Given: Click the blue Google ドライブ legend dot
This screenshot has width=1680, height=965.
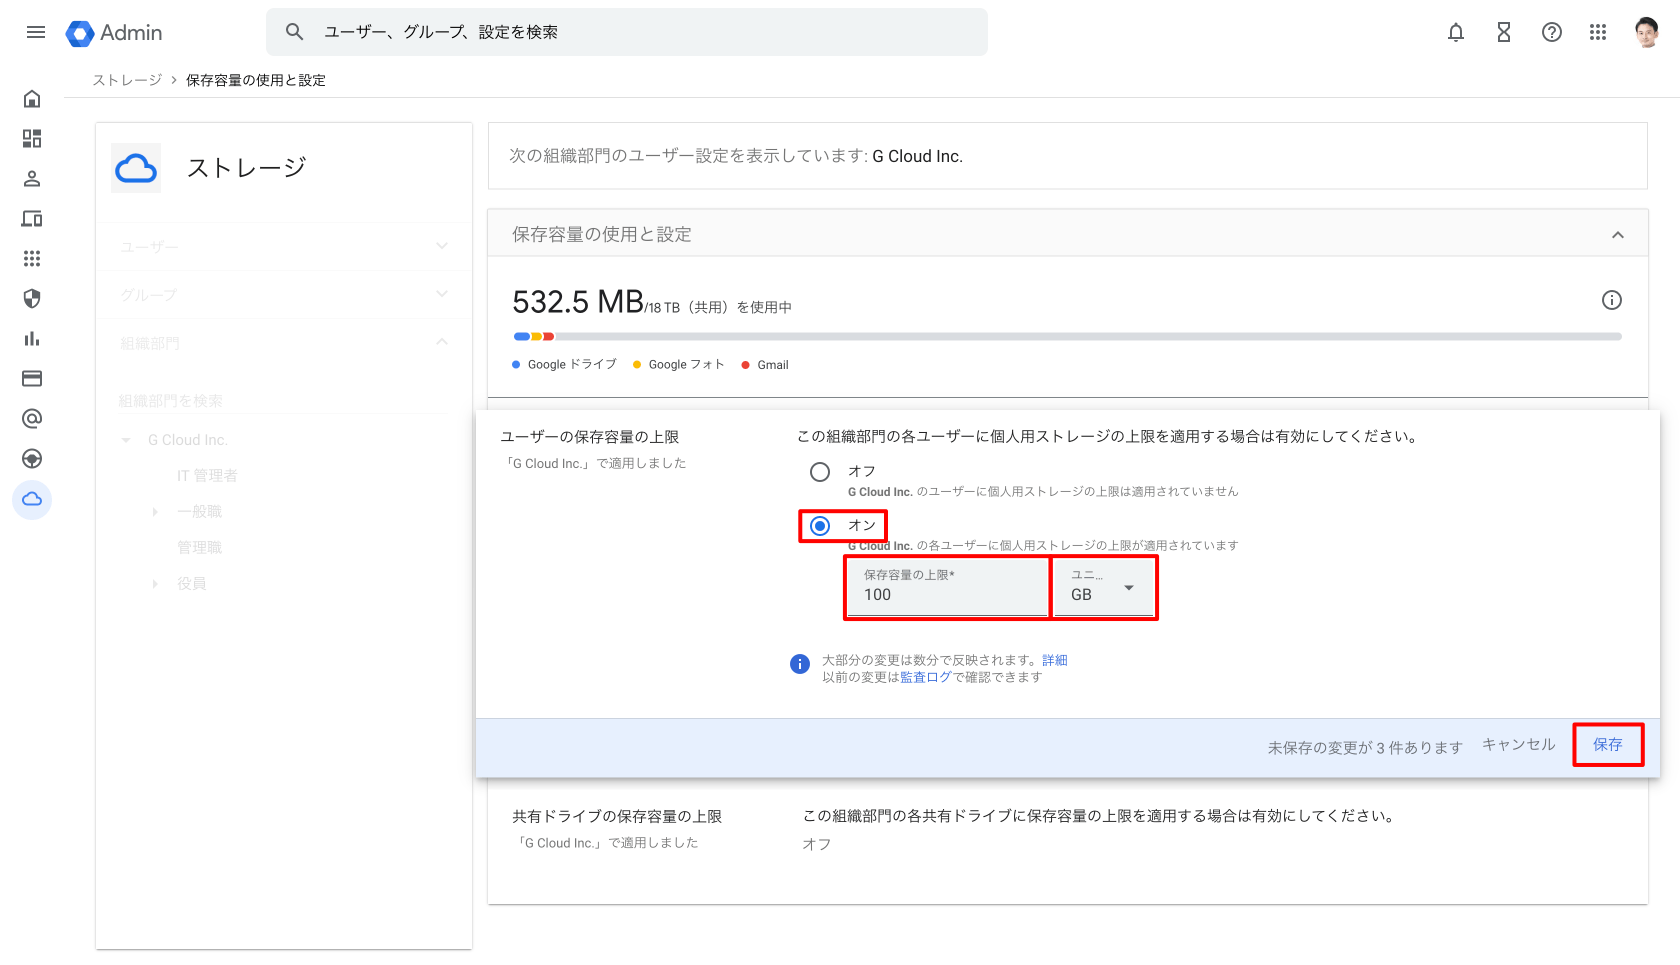Looking at the screenshot, I should pyautogui.click(x=516, y=365).
